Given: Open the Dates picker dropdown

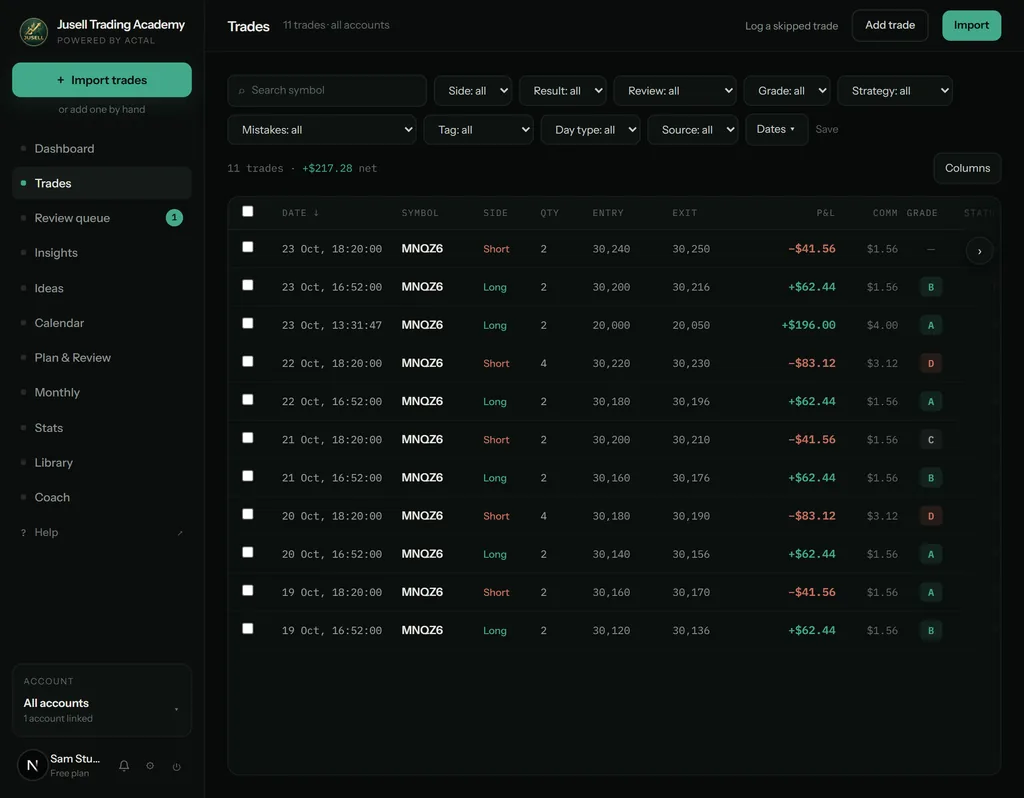Looking at the screenshot, I should (x=776, y=129).
